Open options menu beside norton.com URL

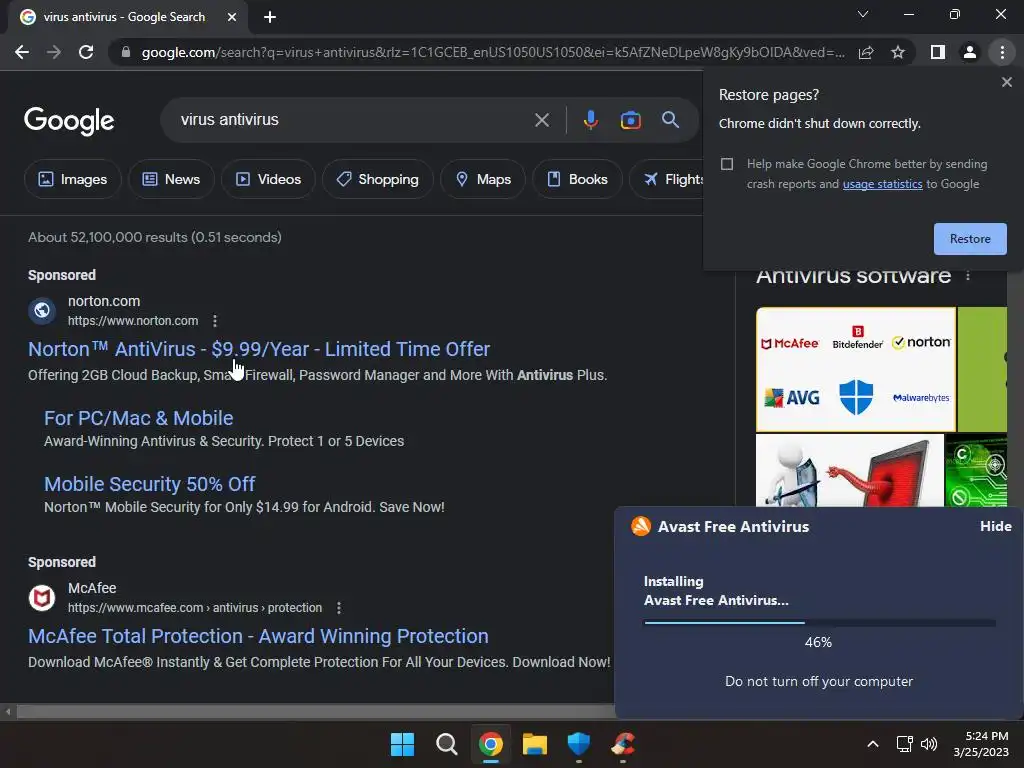coord(215,321)
